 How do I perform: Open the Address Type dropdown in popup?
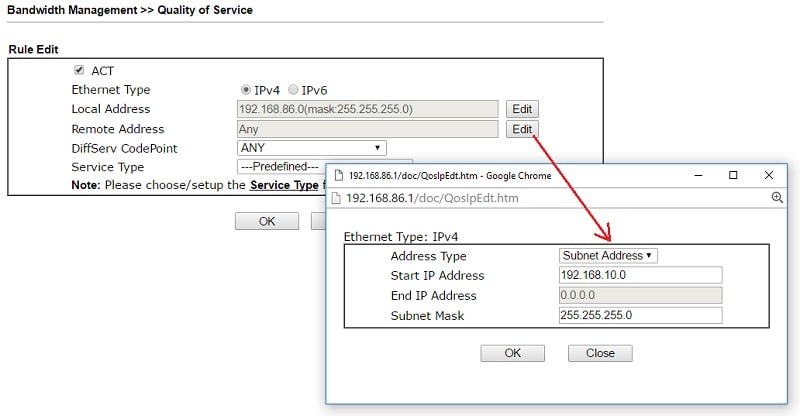pyautogui.click(x=608, y=255)
